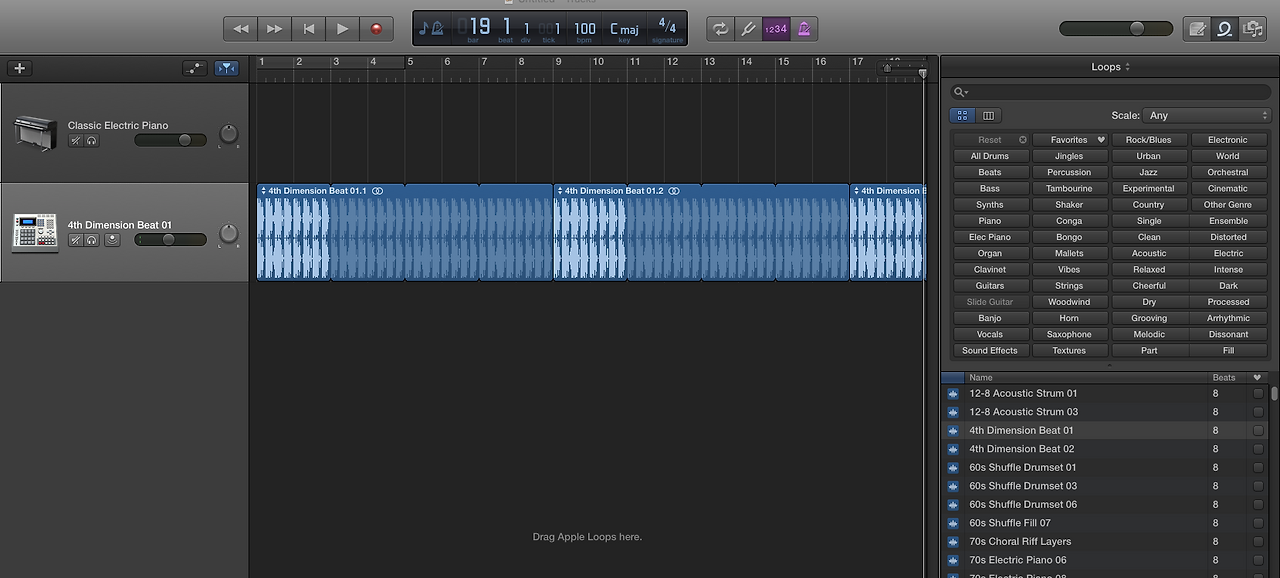
Task: Filter loops by Electronic genre
Action: coord(1228,140)
